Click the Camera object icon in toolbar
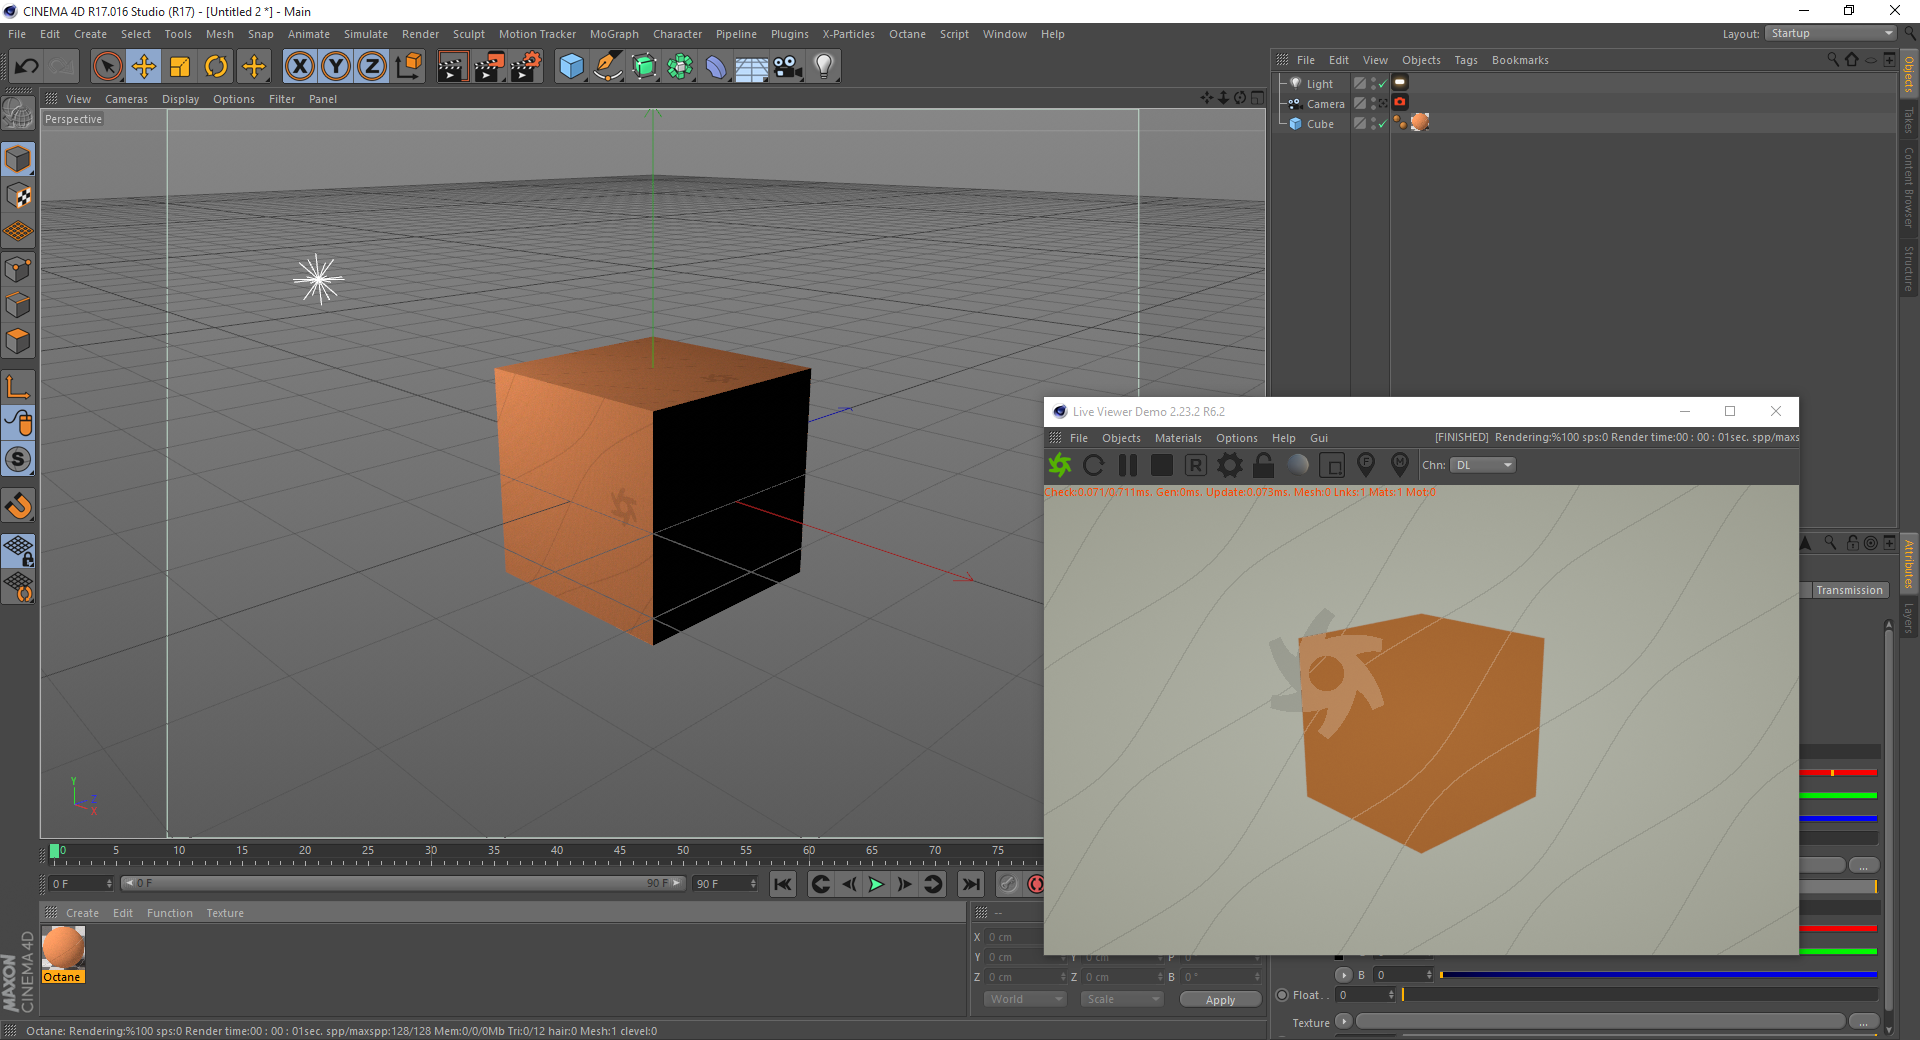Screen dimensions: 1920x1040 [x=788, y=67]
